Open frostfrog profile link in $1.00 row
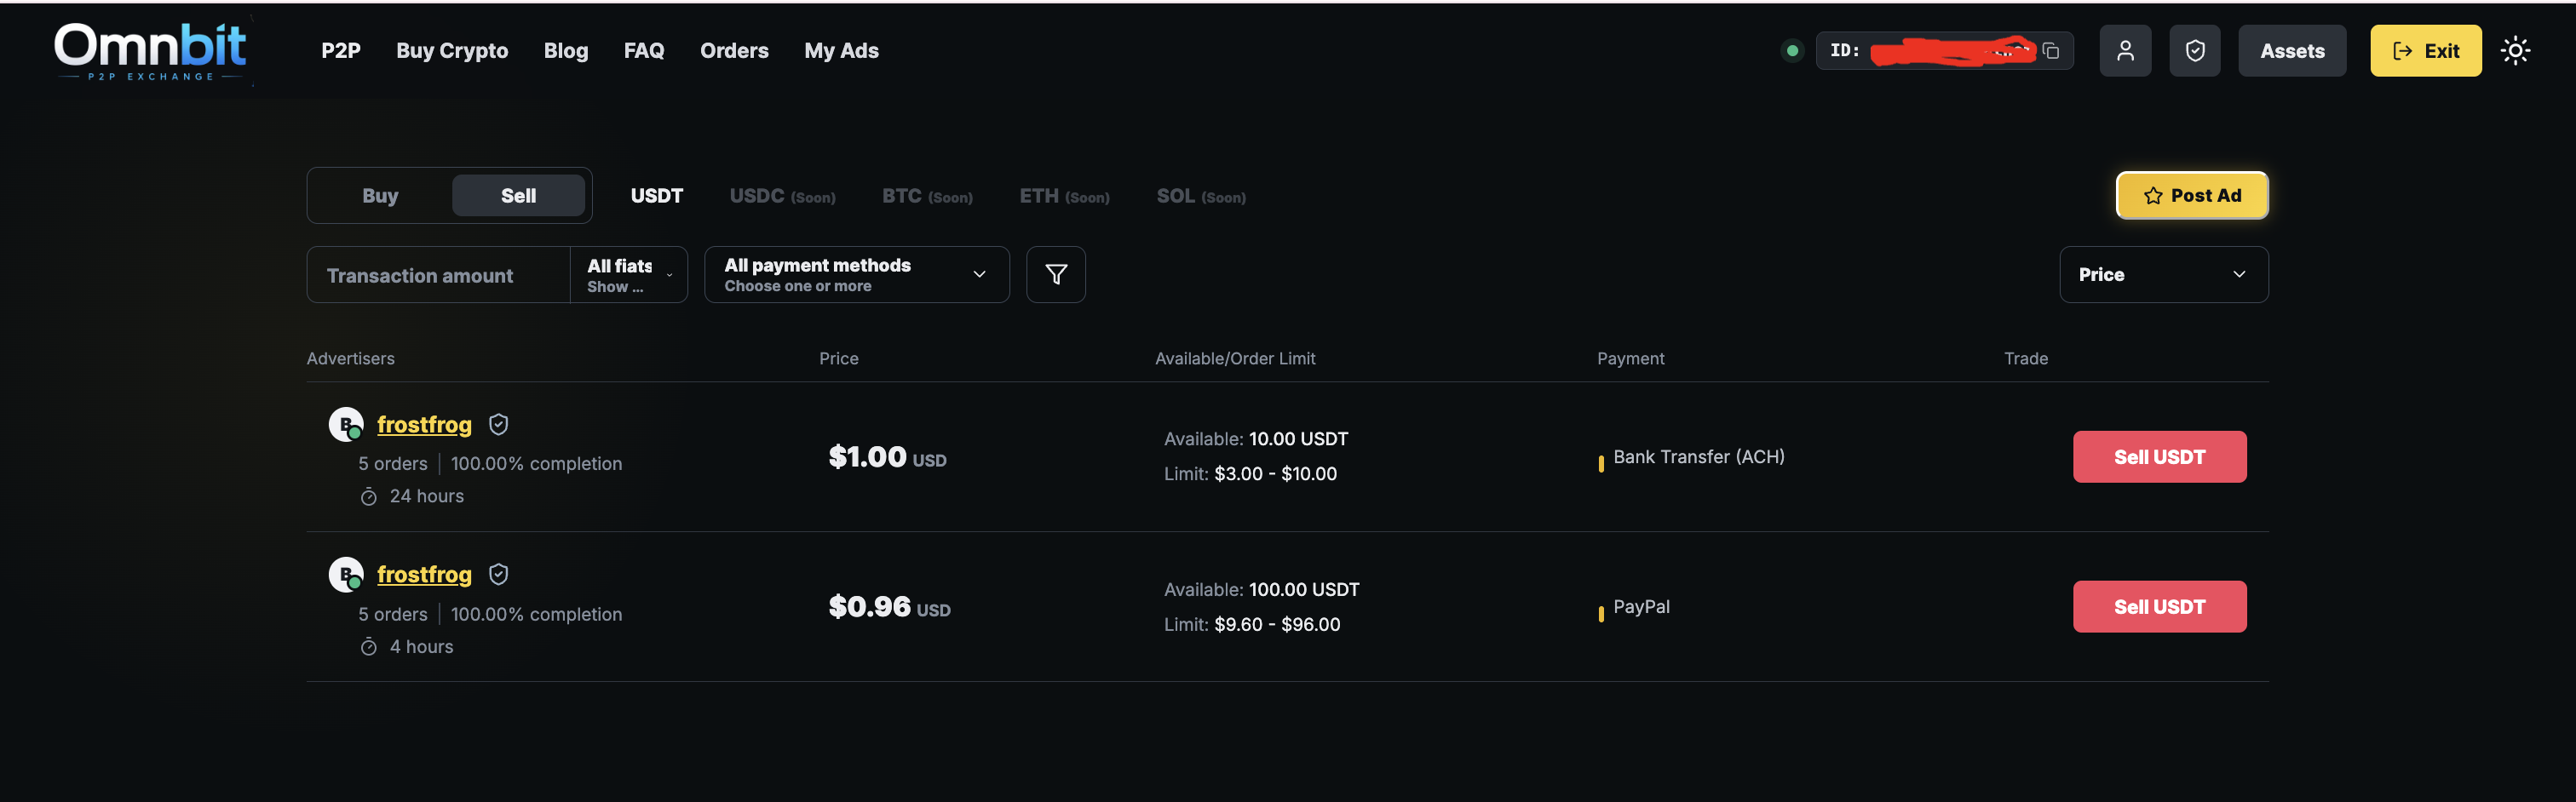Viewport: 2576px width, 802px height. tap(424, 425)
